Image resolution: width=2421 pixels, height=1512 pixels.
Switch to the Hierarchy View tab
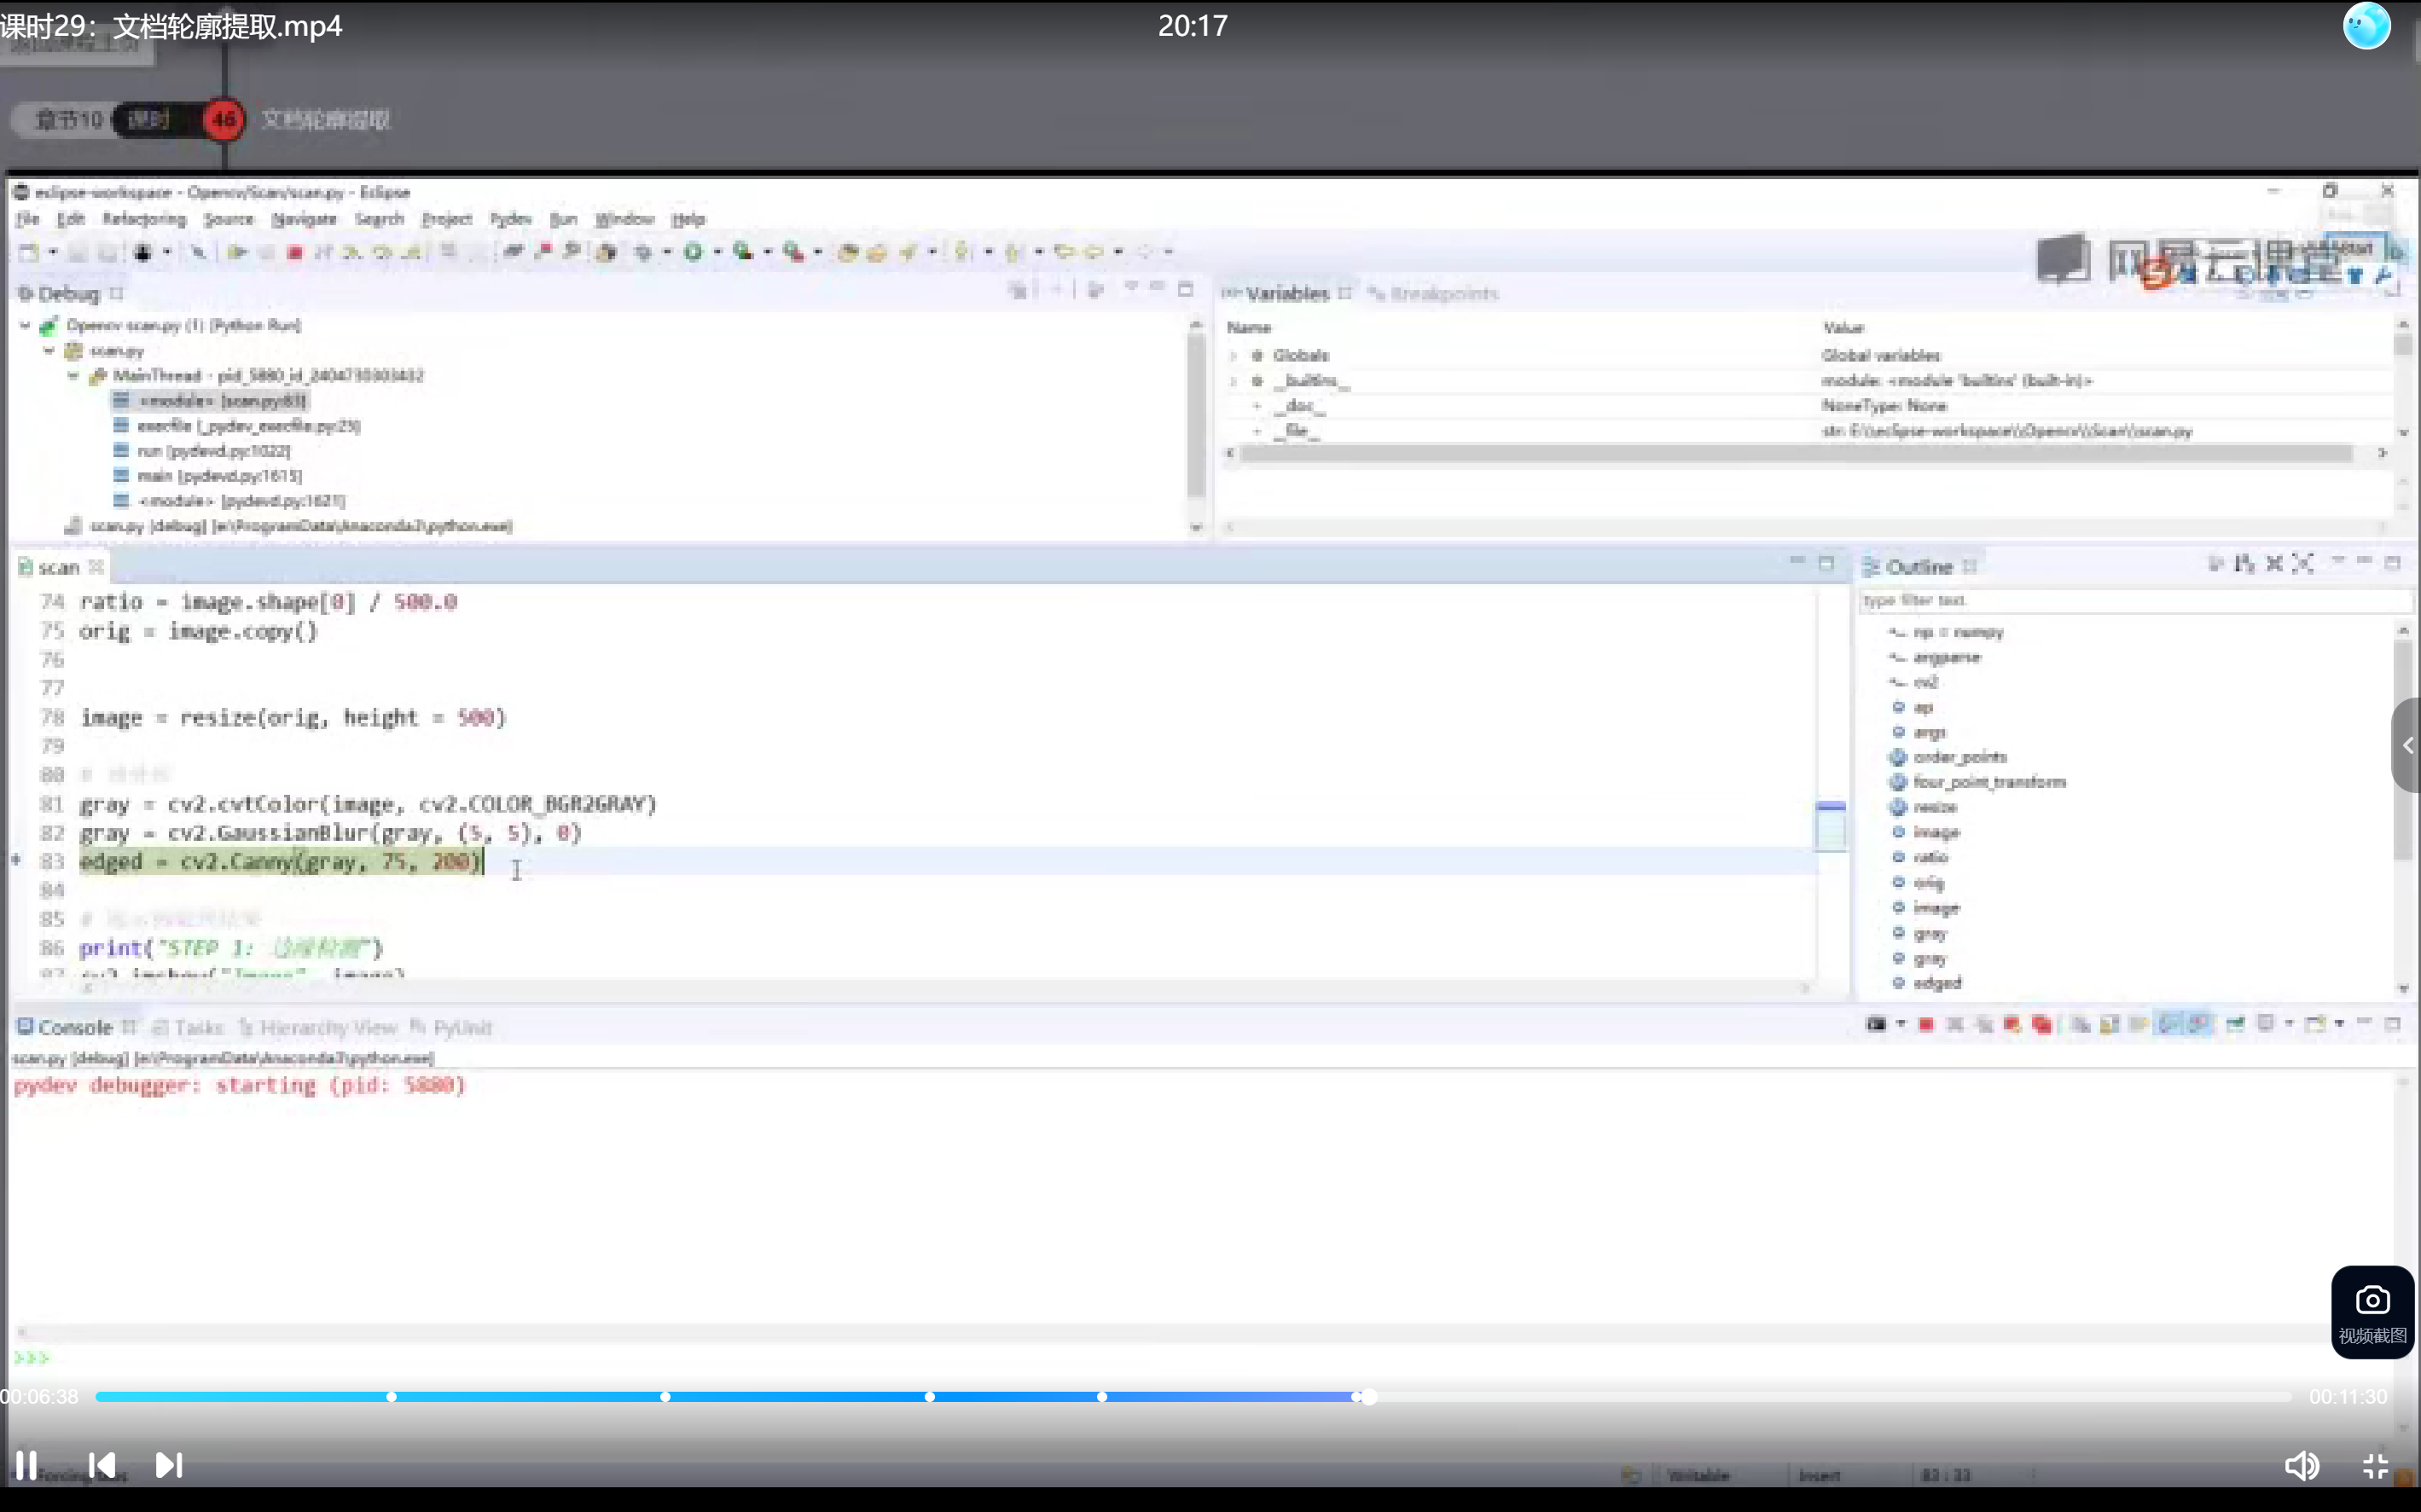318,1027
